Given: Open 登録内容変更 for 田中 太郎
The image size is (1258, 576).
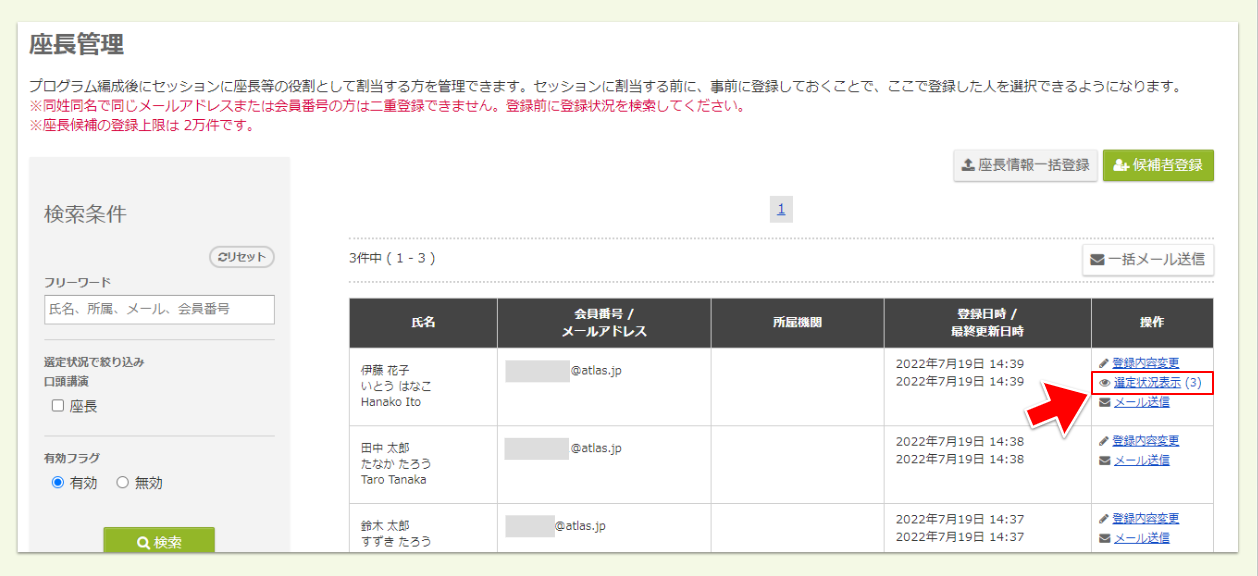Looking at the screenshot, I should point(1145,441).
